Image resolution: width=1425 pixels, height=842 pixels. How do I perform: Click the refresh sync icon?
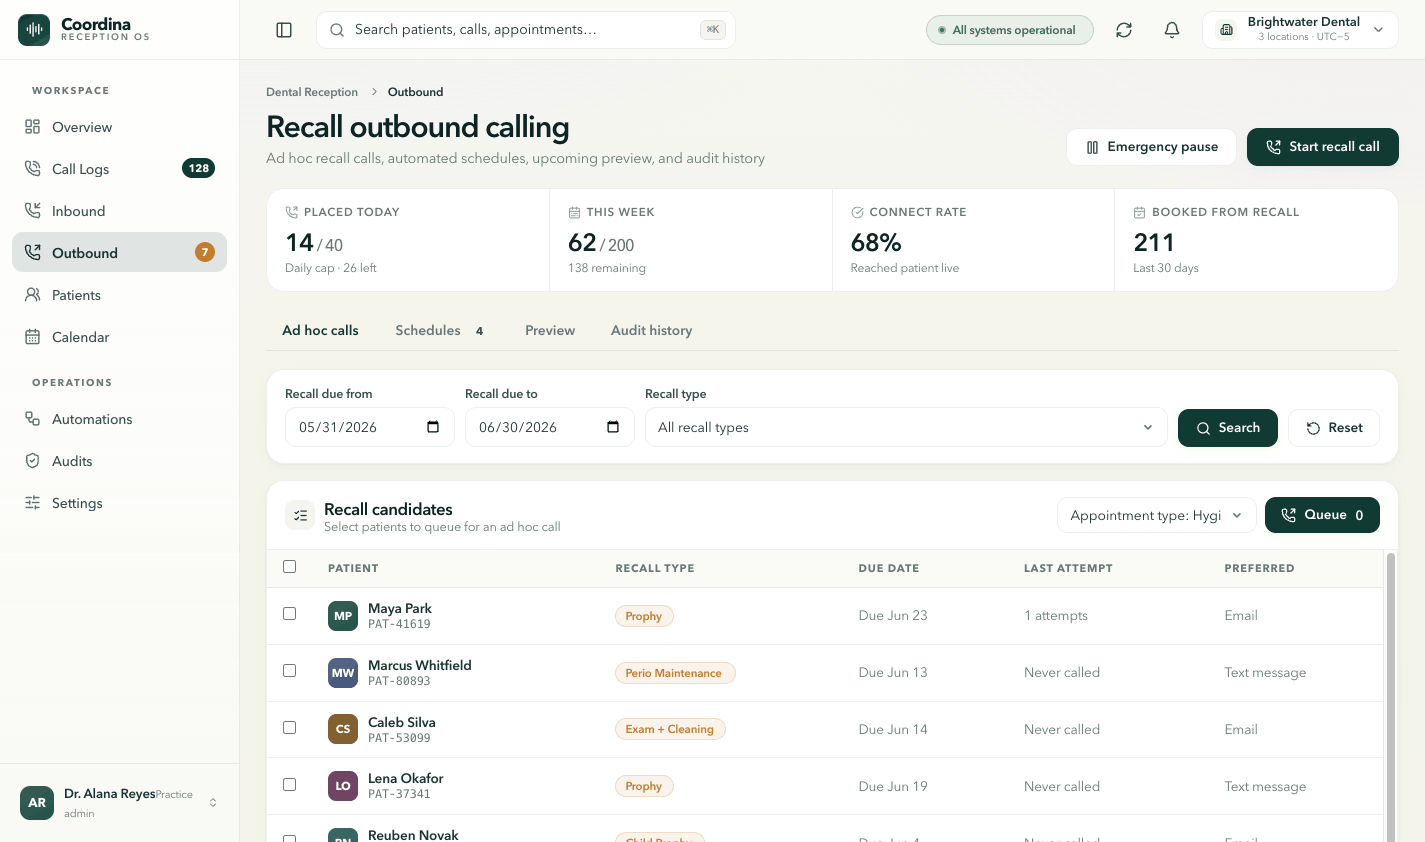point(1124,30)
